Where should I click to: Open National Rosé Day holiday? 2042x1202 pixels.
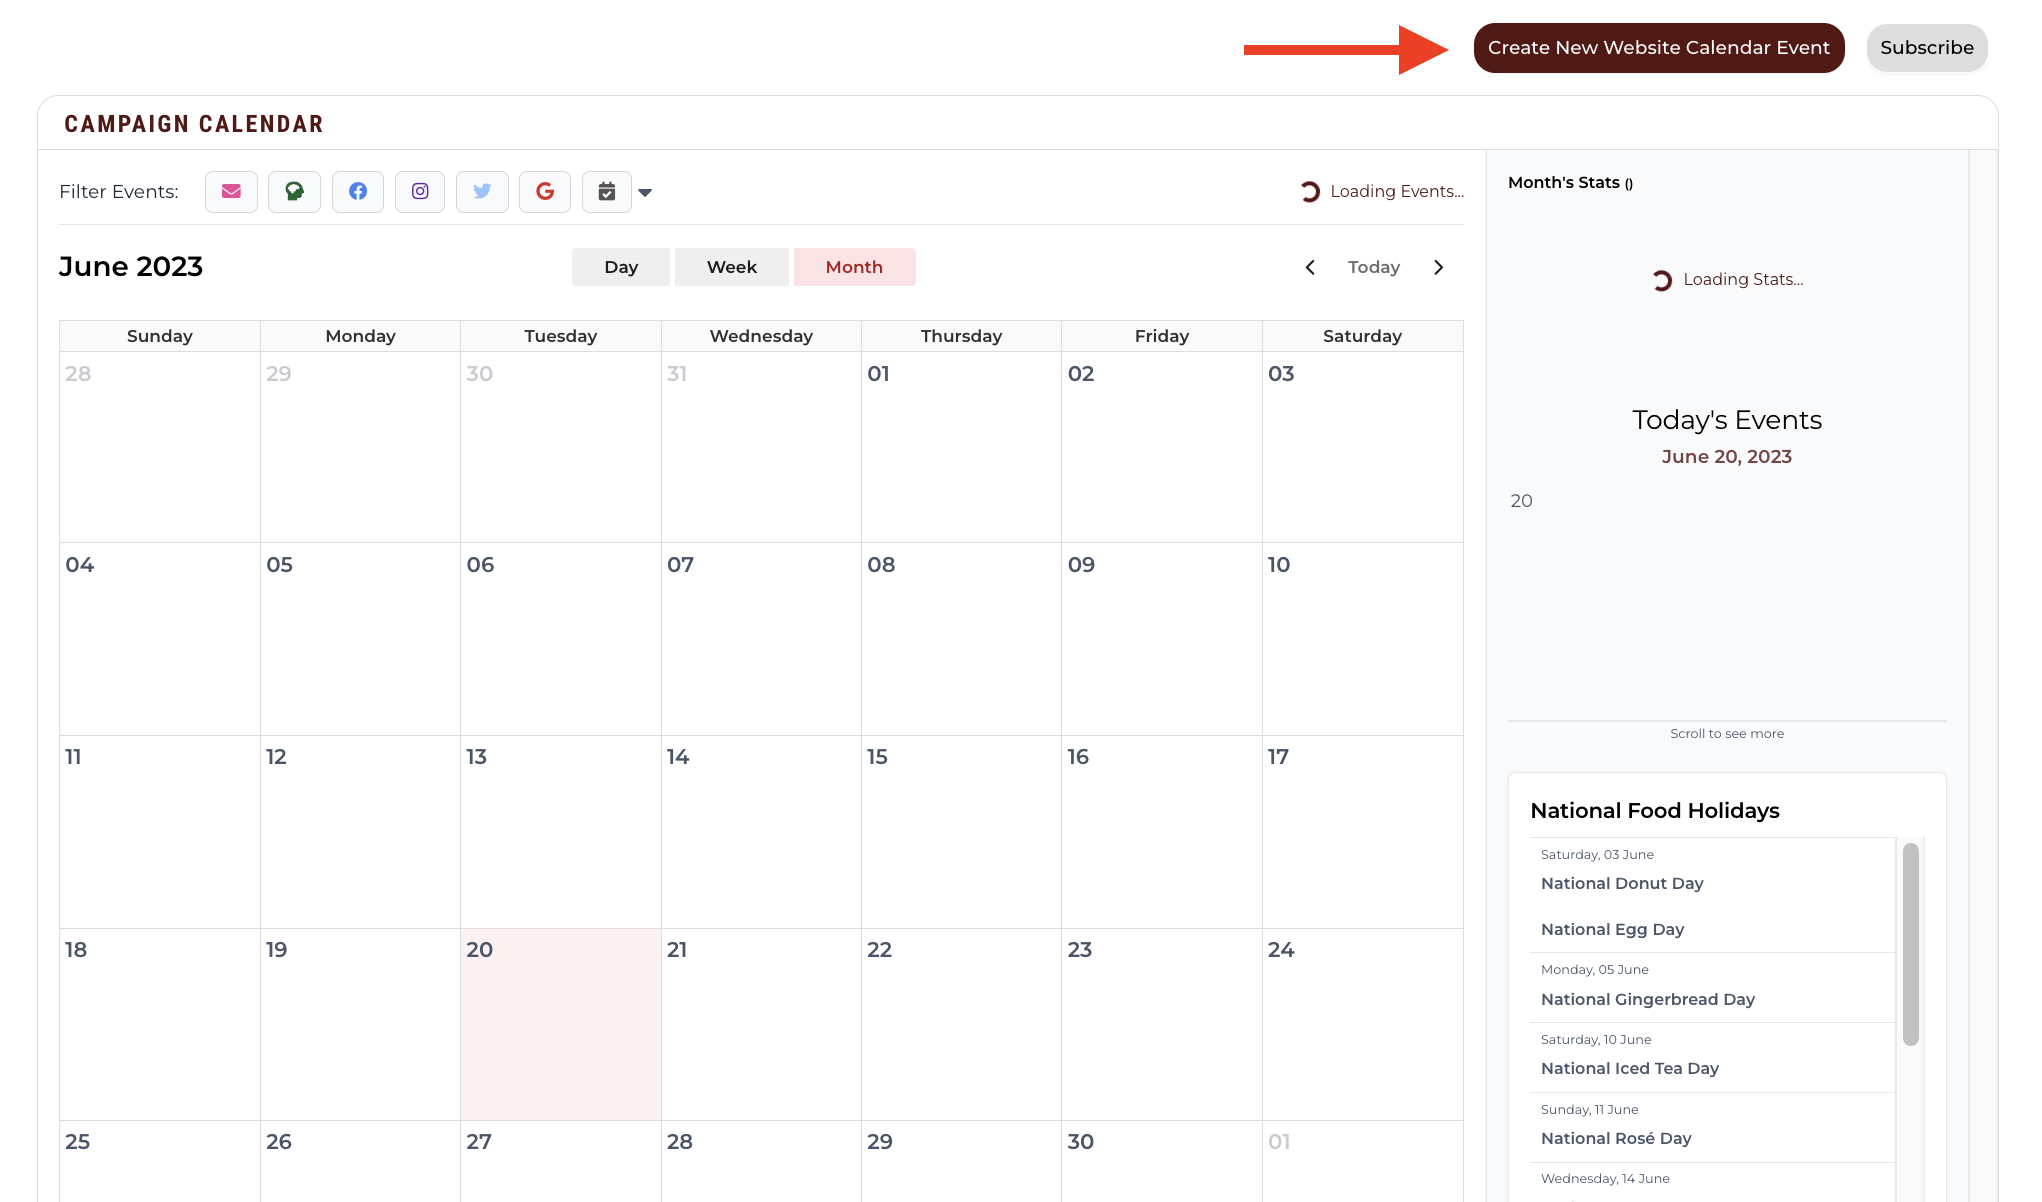(x=1615, y=1139)
